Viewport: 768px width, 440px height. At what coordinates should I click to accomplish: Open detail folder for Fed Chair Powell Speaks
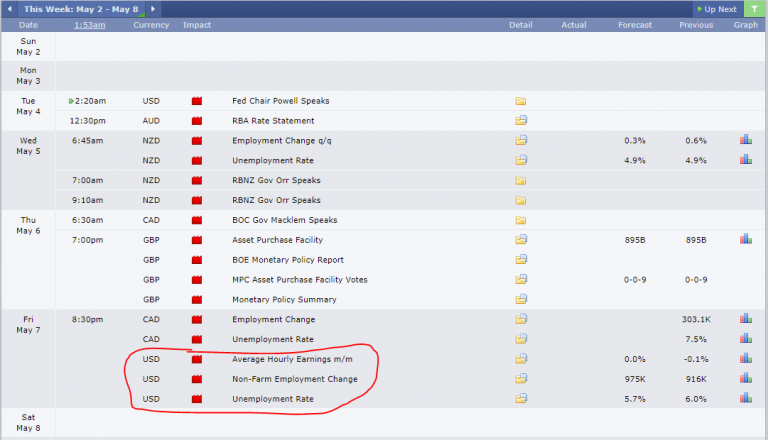520,101
